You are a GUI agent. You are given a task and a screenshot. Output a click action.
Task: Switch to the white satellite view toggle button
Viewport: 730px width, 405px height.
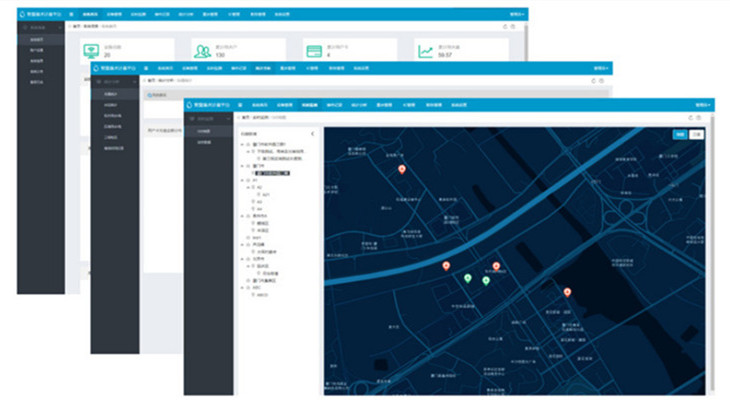(696, 133)
